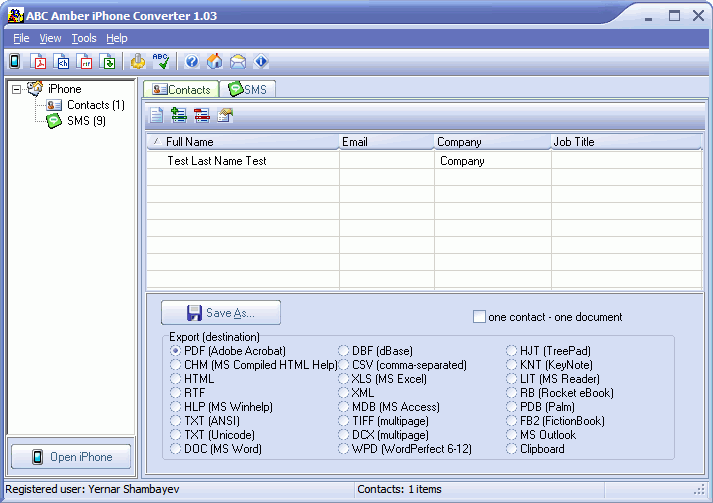713x503 pixels.
Task: Open options via the gear toolbar icon
Action: coord(138,61)
